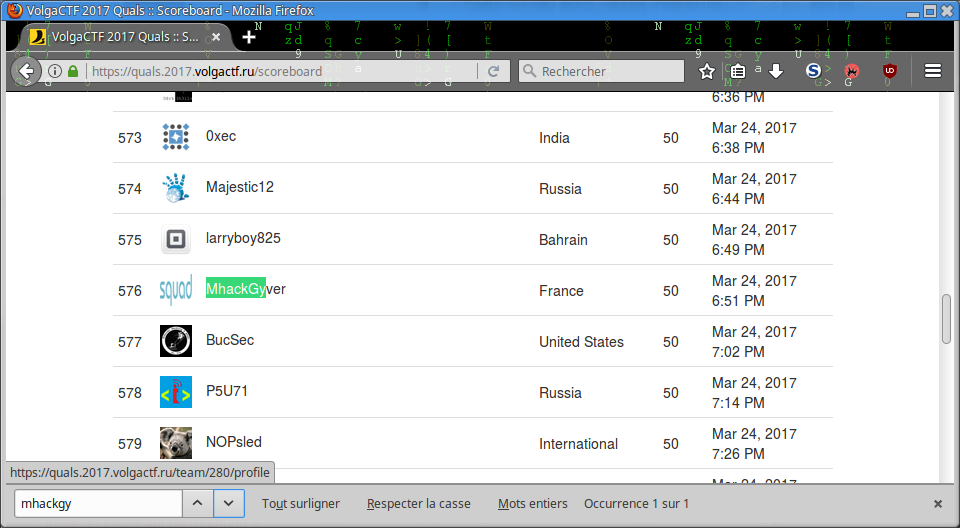
Task: Click the blue S extension icon
Action: (x=813, y=71)
